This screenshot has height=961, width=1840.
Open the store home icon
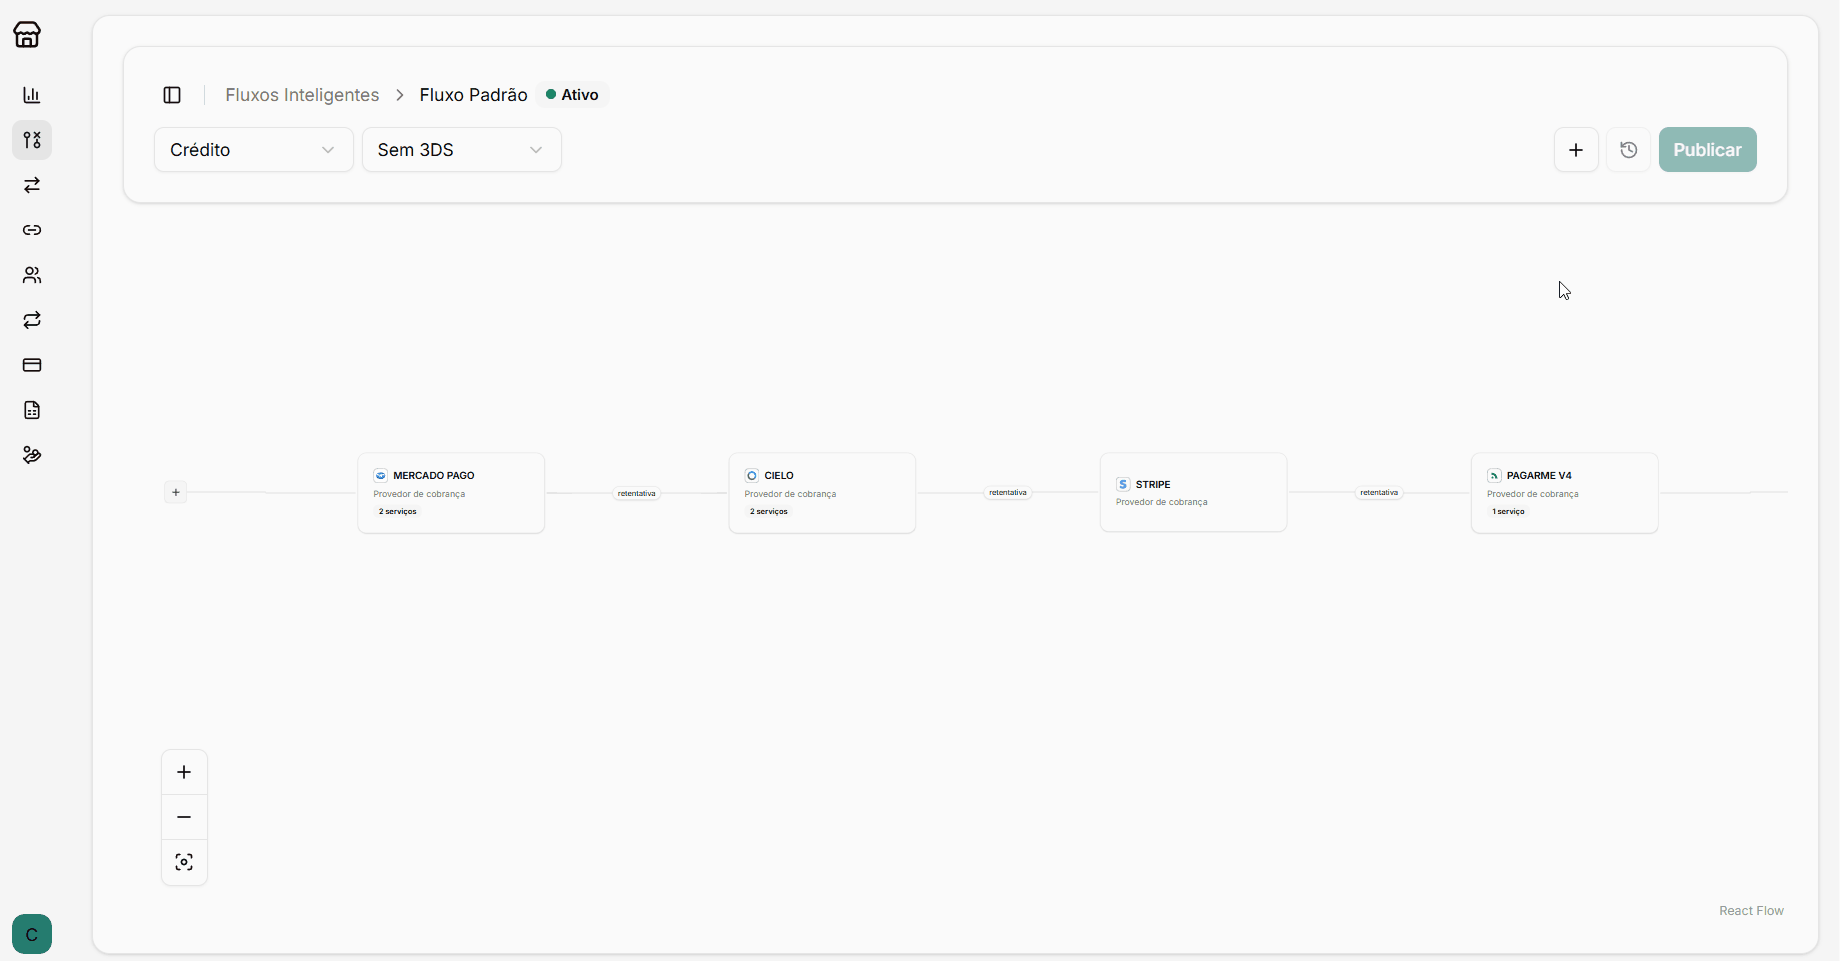tap(27, 35)
